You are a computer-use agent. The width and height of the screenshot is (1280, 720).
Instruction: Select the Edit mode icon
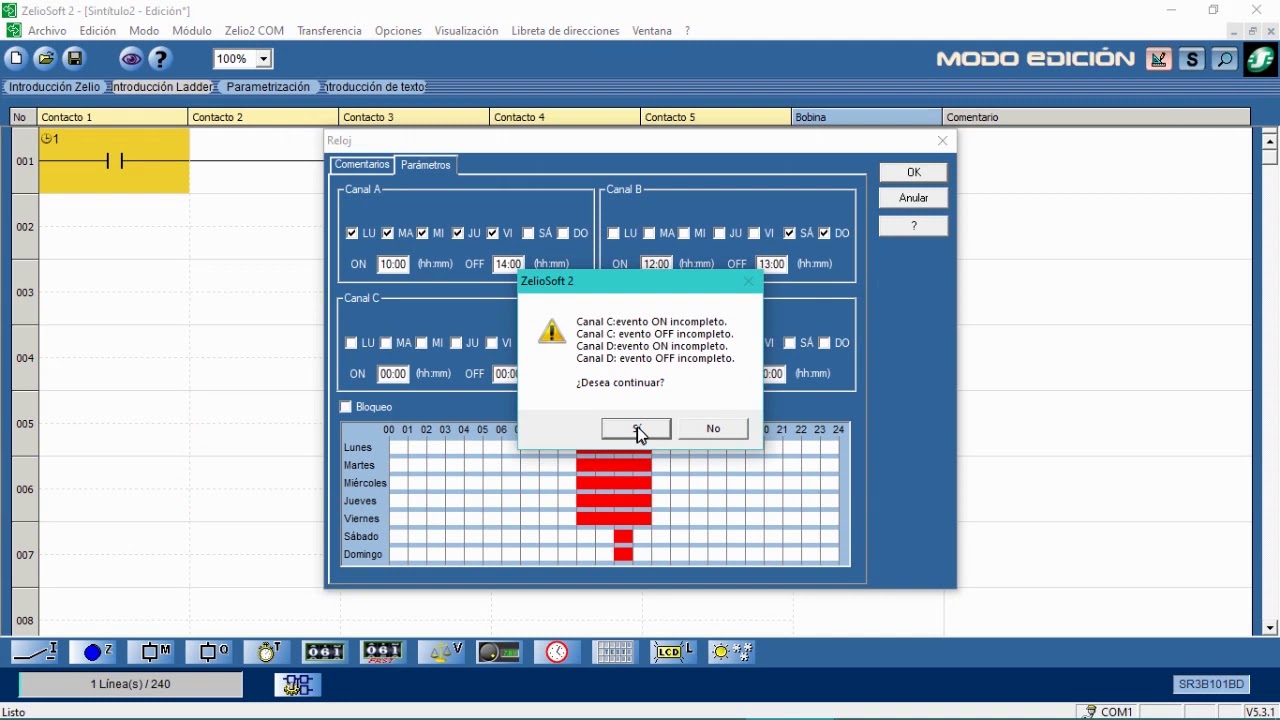[x=1159, y=59]
